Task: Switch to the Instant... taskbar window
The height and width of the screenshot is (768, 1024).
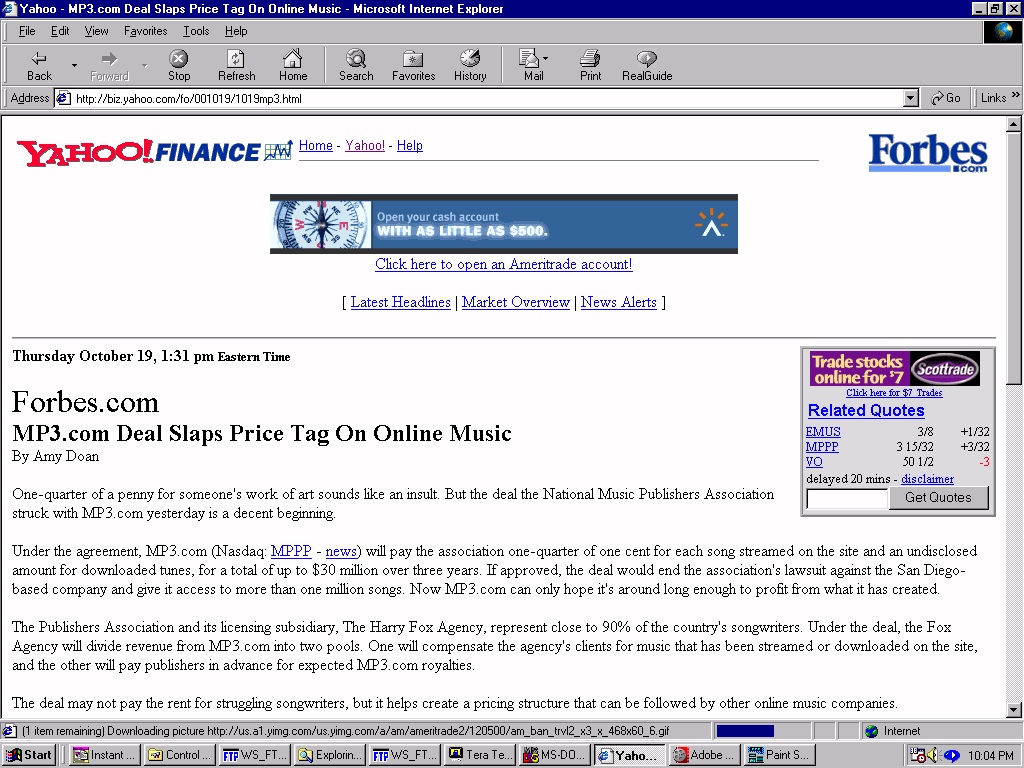Action: [104, 755]
